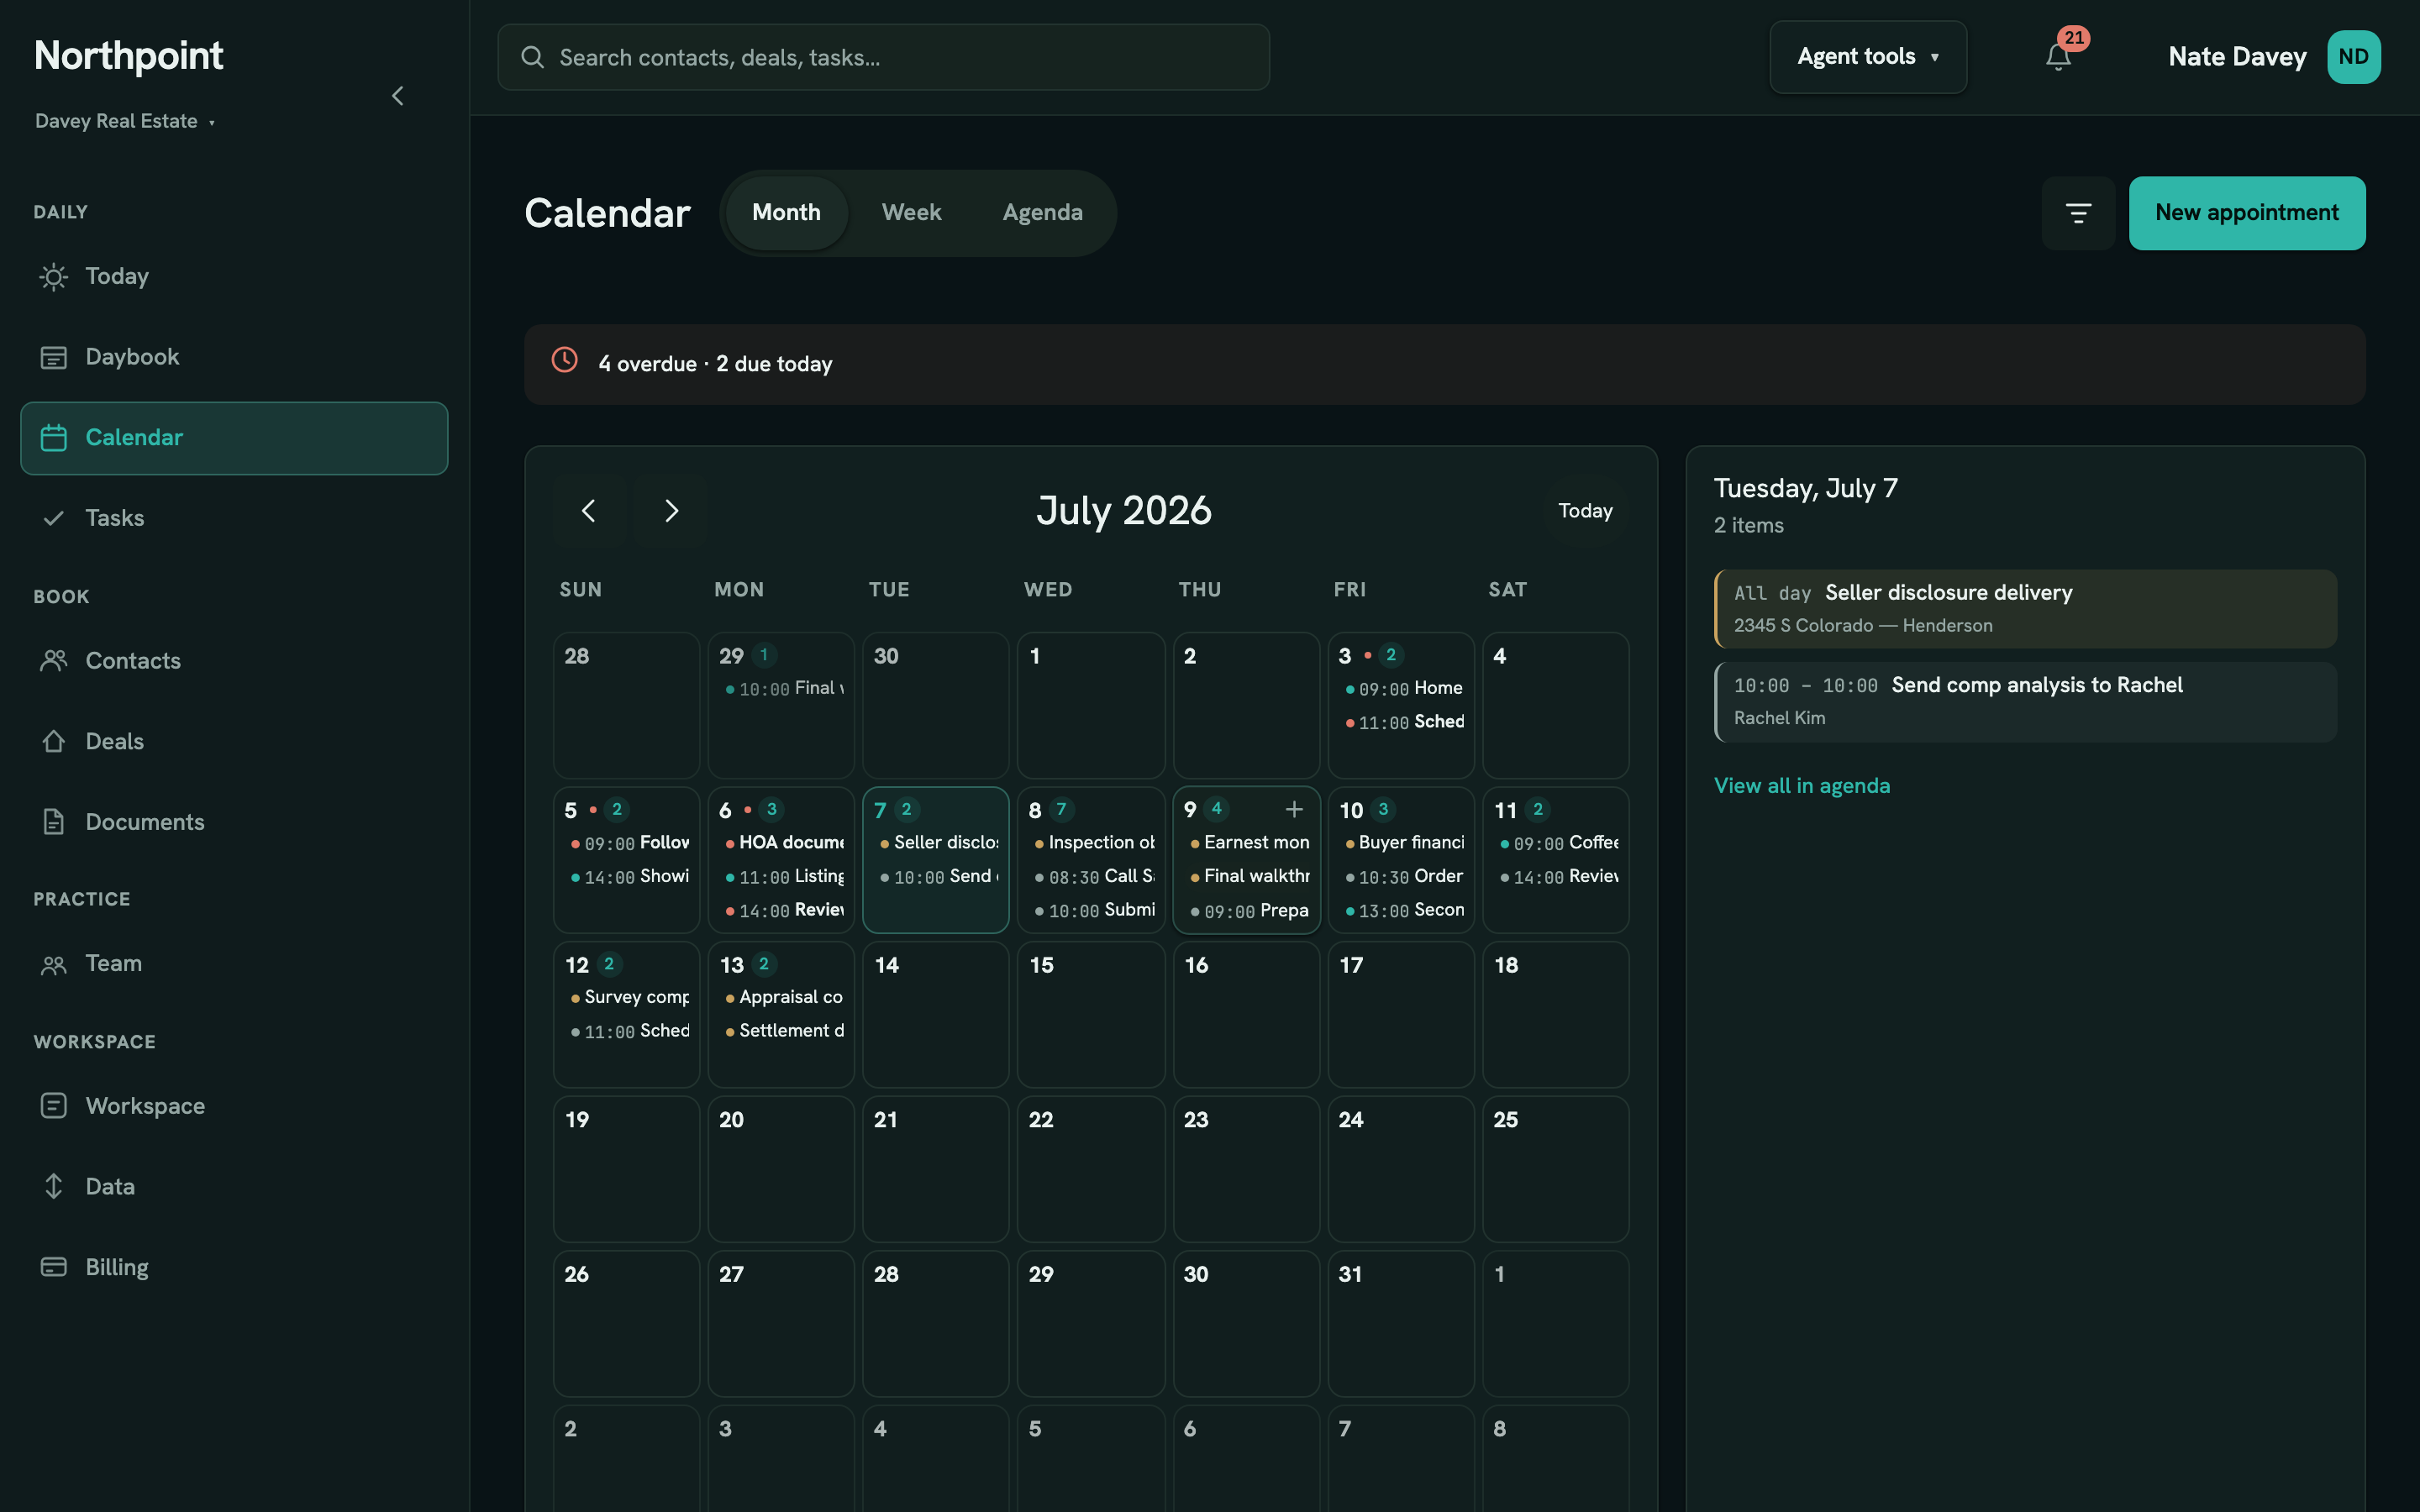Expand the Davey Real Estate workspace switcher
Screen dimensions: 2420x1512
pyautogui.click(x=125, y=121)
